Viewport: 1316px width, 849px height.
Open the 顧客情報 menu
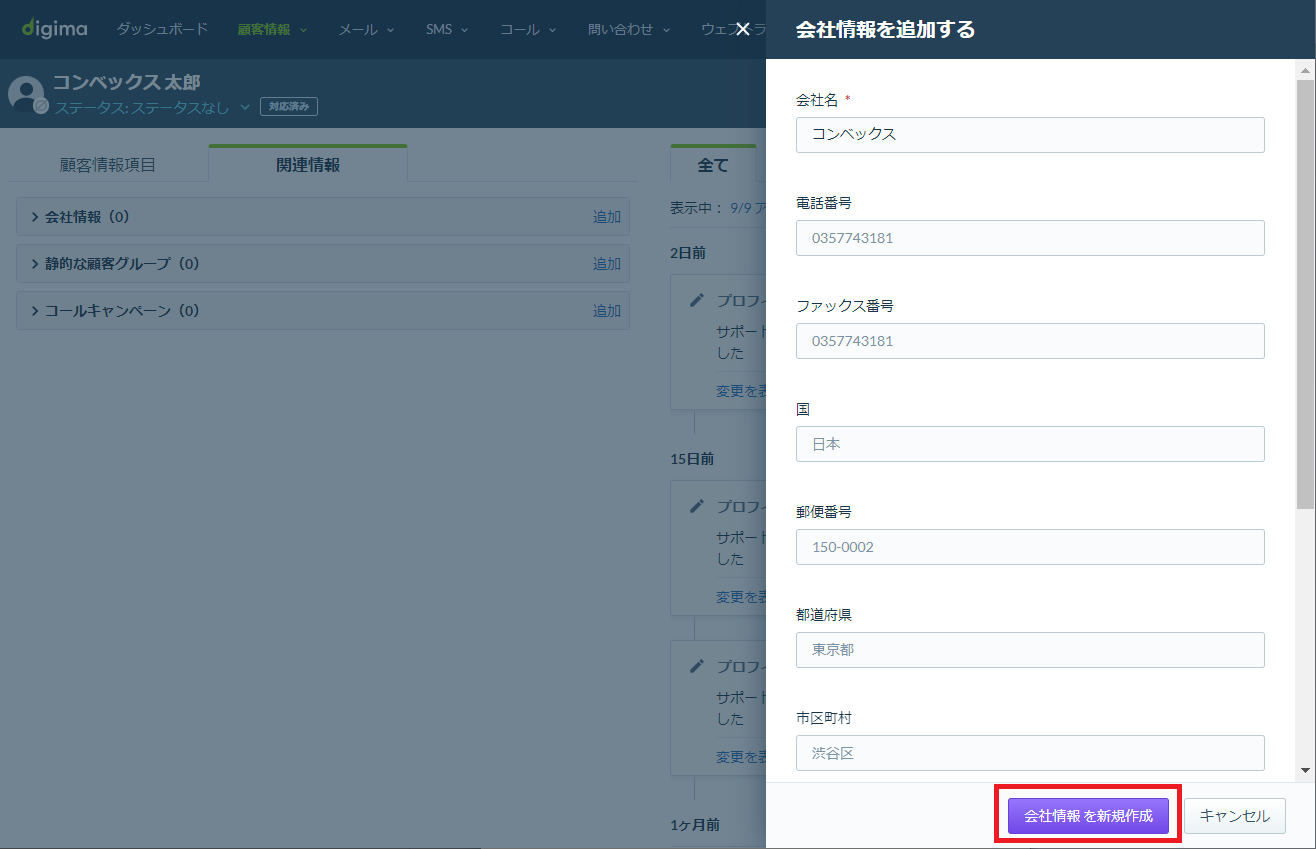(x=272, y=29)
